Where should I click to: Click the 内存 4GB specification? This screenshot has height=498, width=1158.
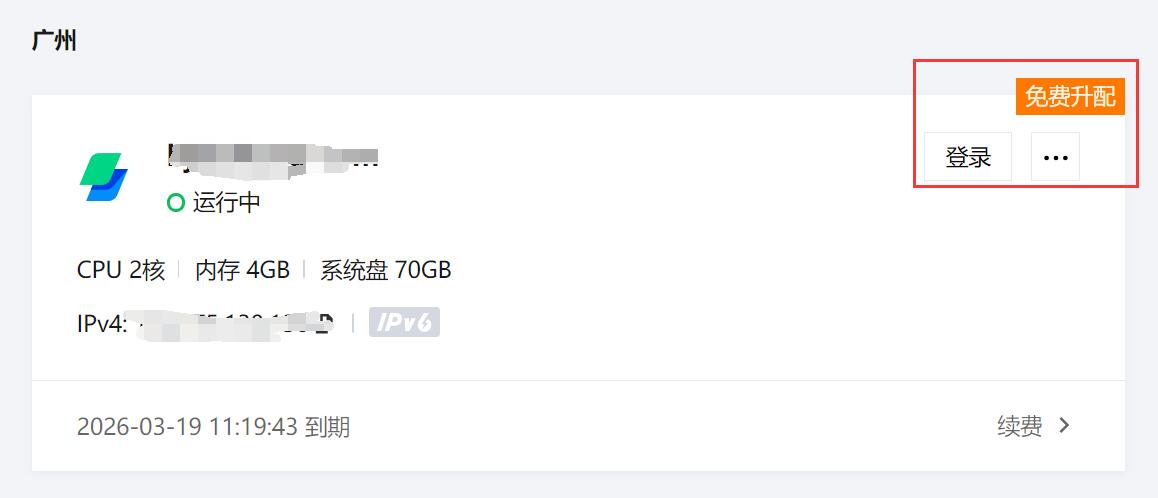coord(242,270)
